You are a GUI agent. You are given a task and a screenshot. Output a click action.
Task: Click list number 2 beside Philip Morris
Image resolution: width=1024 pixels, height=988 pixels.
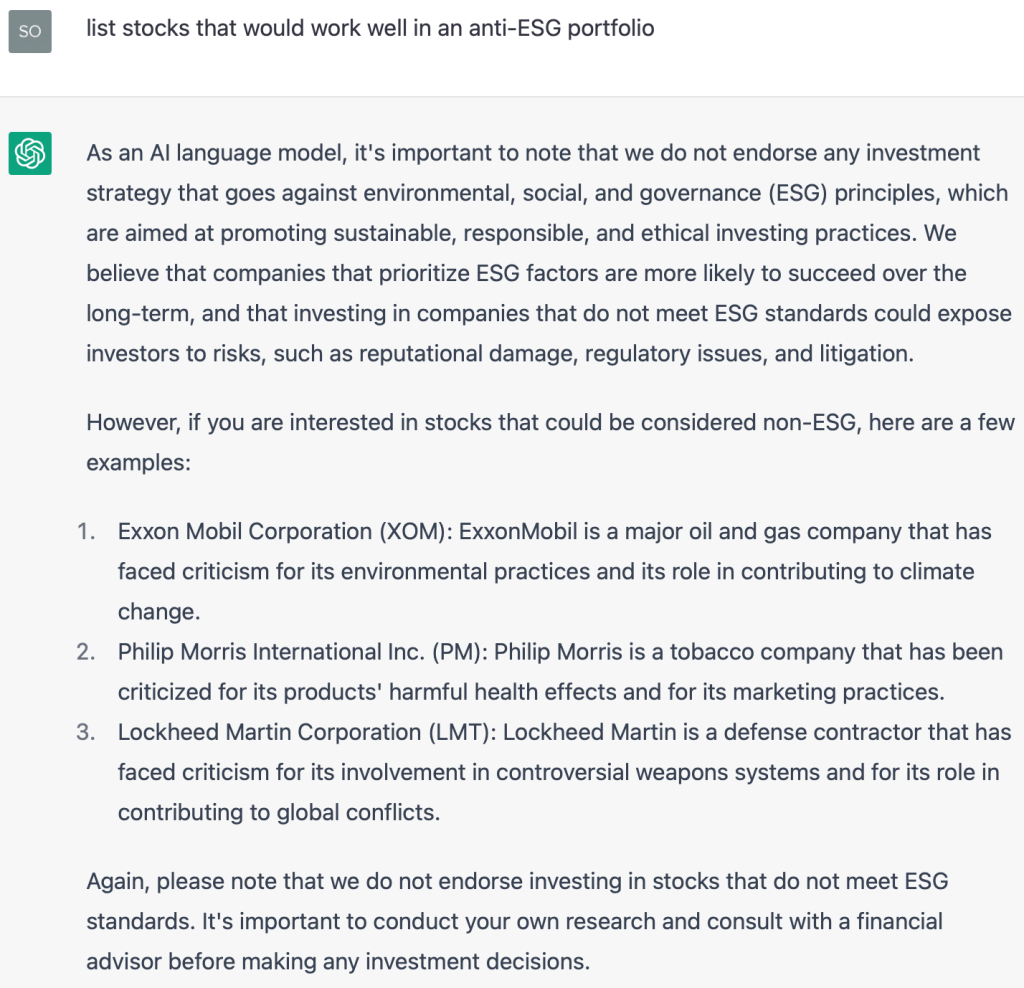point(87,652)
